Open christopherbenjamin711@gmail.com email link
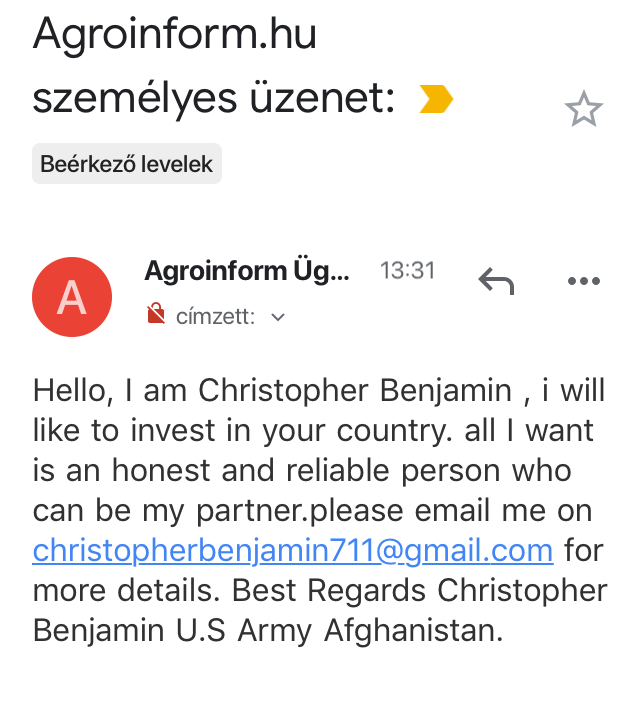The width and height of the screenshot is (640, 715). click(293, 550)
